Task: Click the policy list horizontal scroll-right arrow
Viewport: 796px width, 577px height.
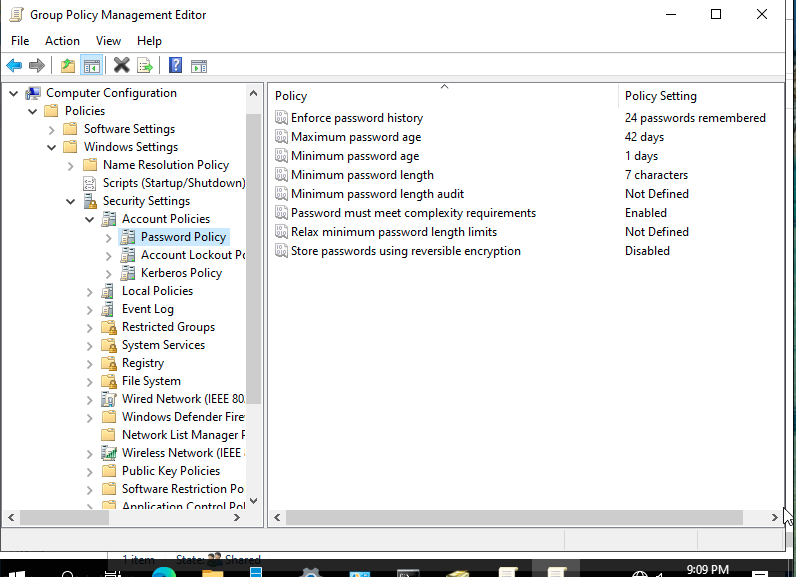Action: [x=774, y=518]
